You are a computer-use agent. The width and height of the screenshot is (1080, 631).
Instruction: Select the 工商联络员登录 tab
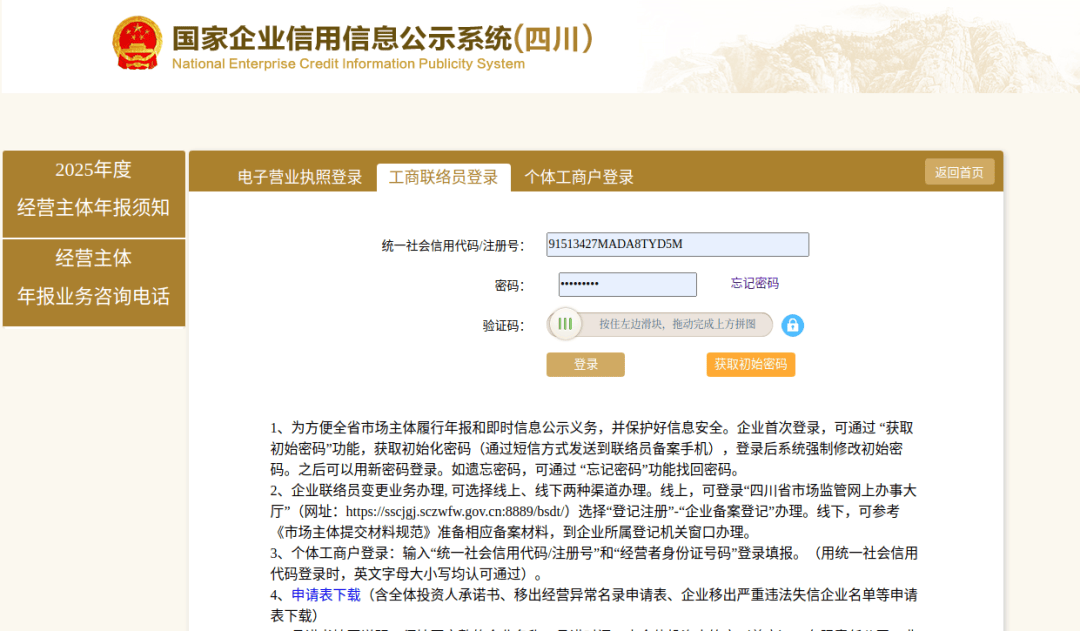point(442,177)
